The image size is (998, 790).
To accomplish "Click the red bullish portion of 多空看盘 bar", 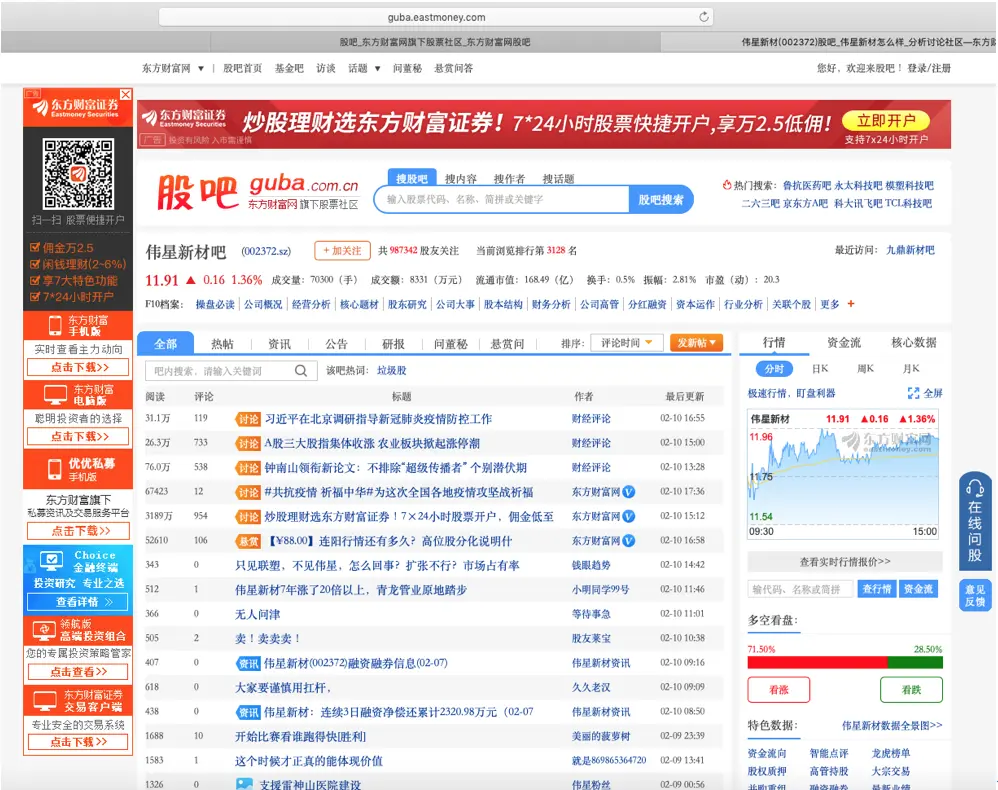I will pyautogui.click(x=817, y=663).
